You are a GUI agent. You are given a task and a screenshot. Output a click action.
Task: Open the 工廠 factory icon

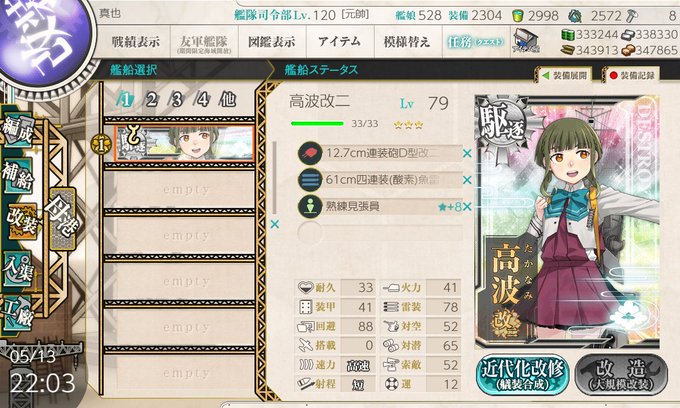click(x=18, y=313)
